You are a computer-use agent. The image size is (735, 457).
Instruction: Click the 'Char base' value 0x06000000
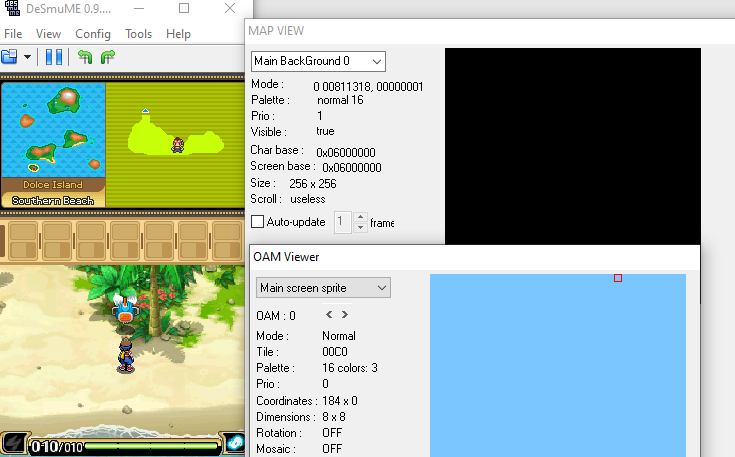pyautogui.click(x=346, y=152)
